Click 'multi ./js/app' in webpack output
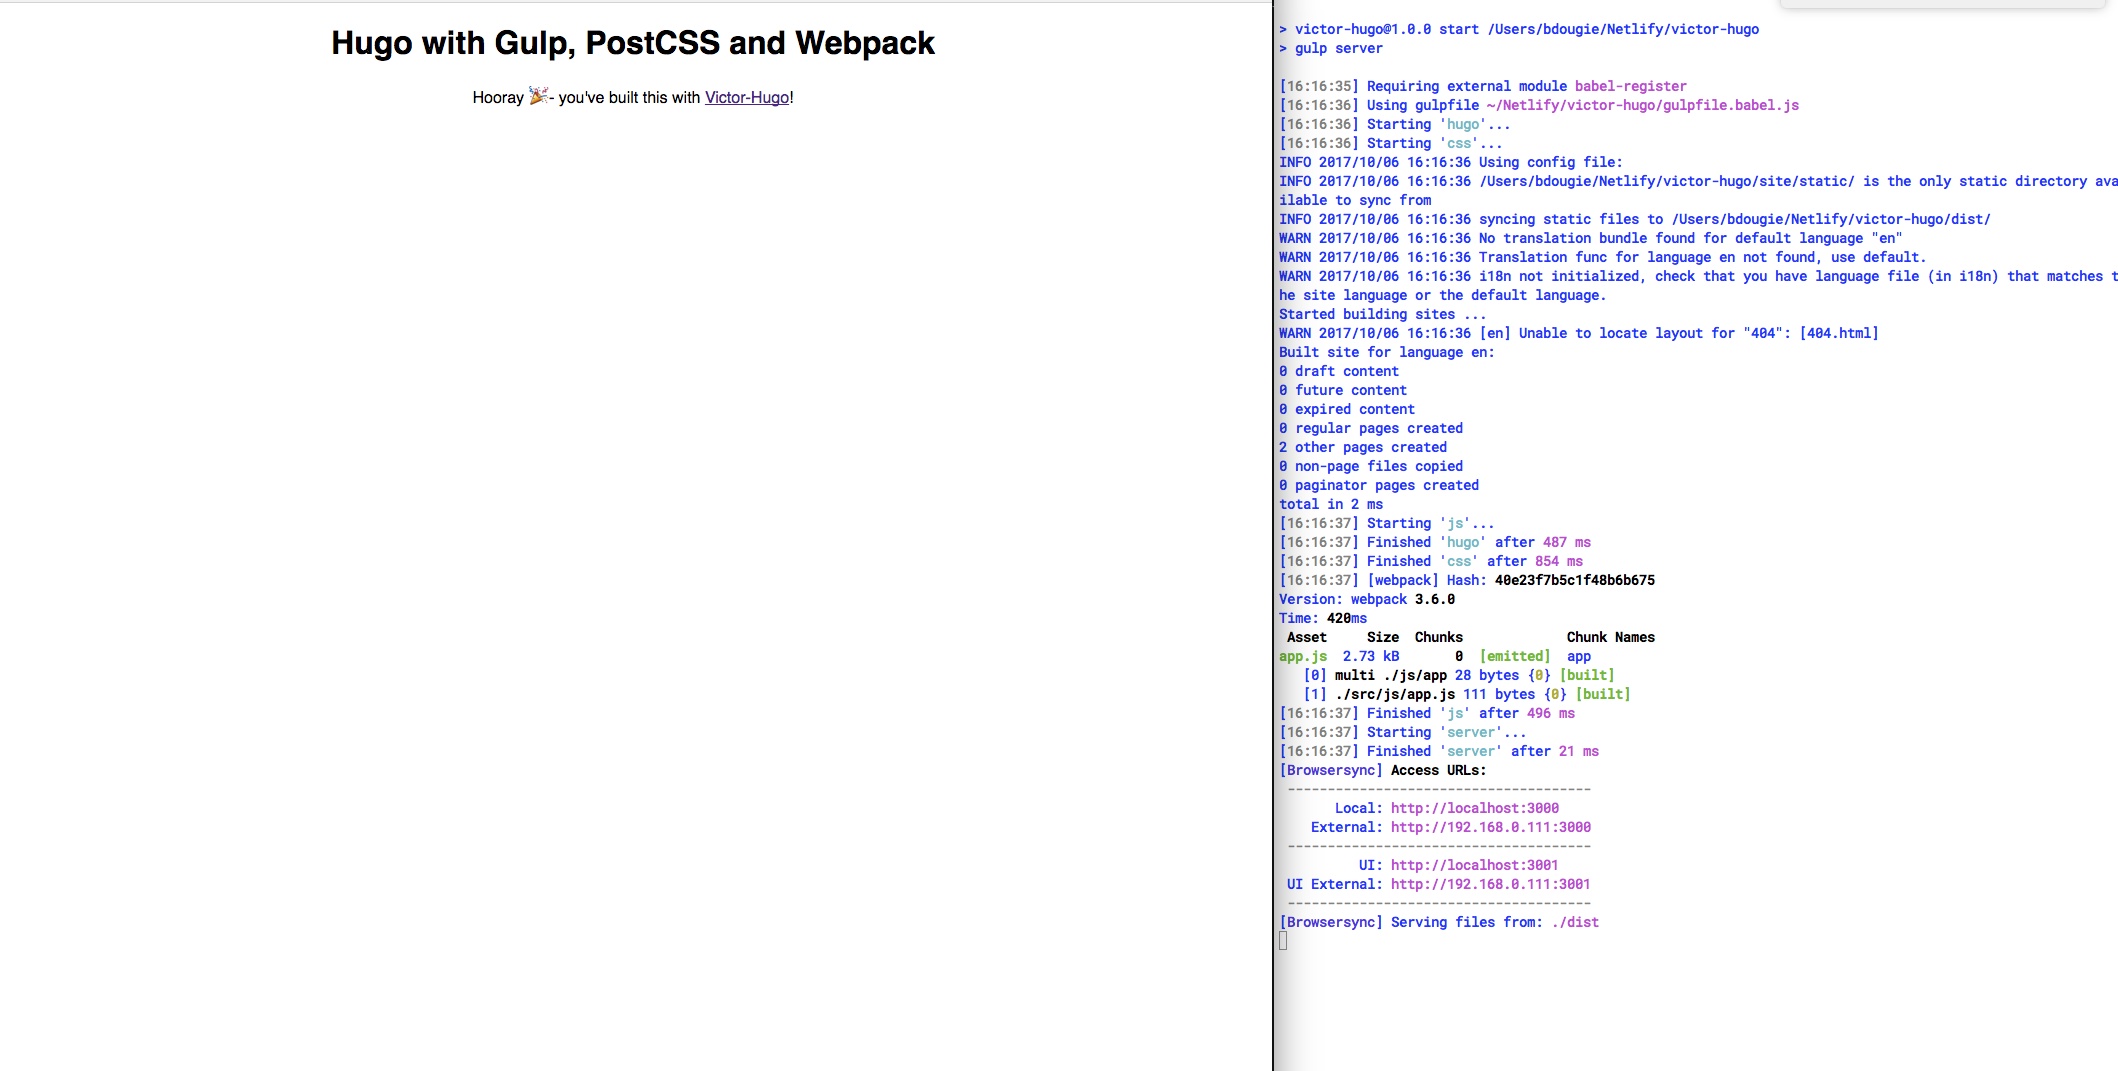Viewport: 2118px width, 1071px height. pyautogui.click(x=1391, y=675)
